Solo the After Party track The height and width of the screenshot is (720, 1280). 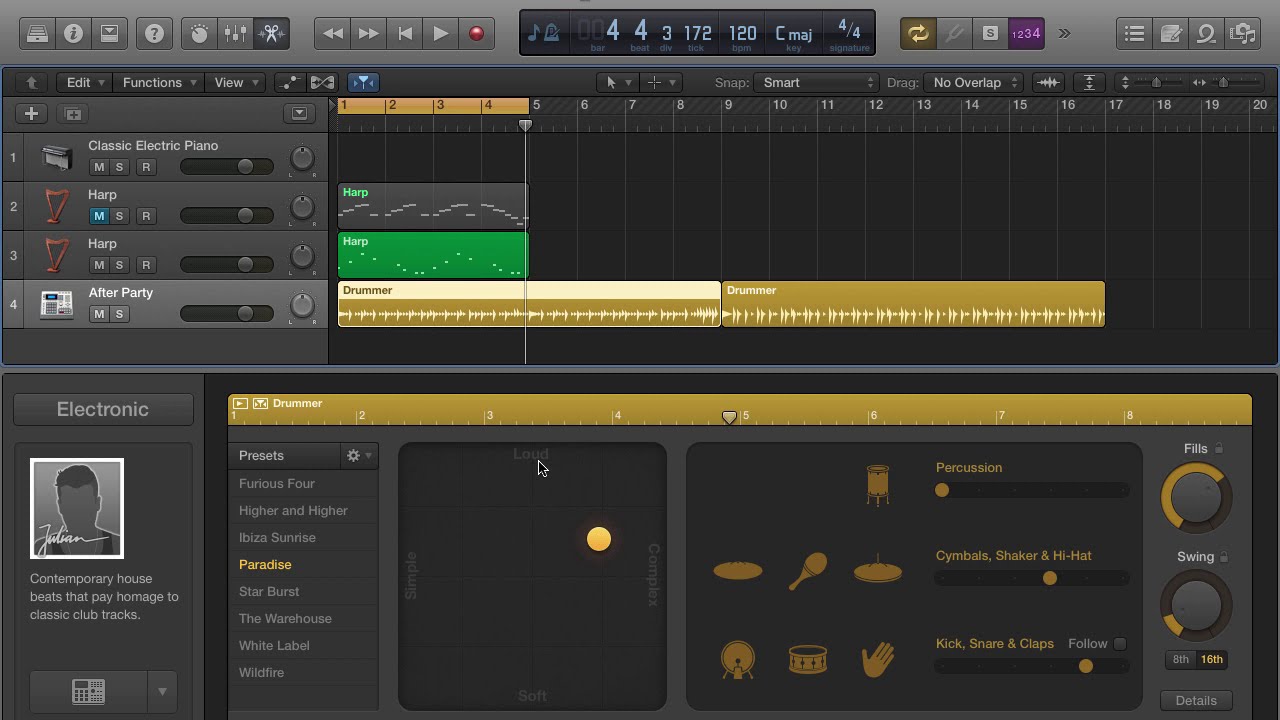pos(119,314)
